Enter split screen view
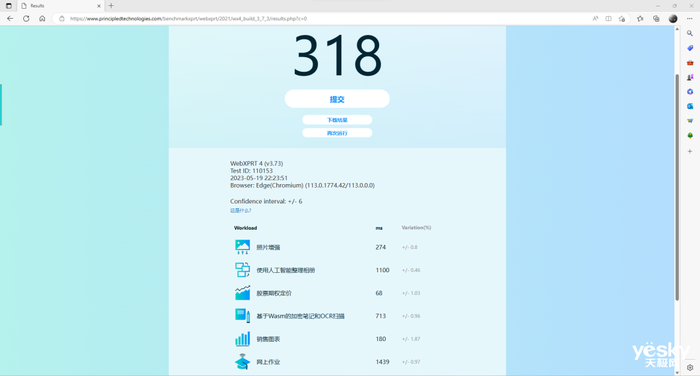This screenshot has width=700, height=376. coord(608,19)
